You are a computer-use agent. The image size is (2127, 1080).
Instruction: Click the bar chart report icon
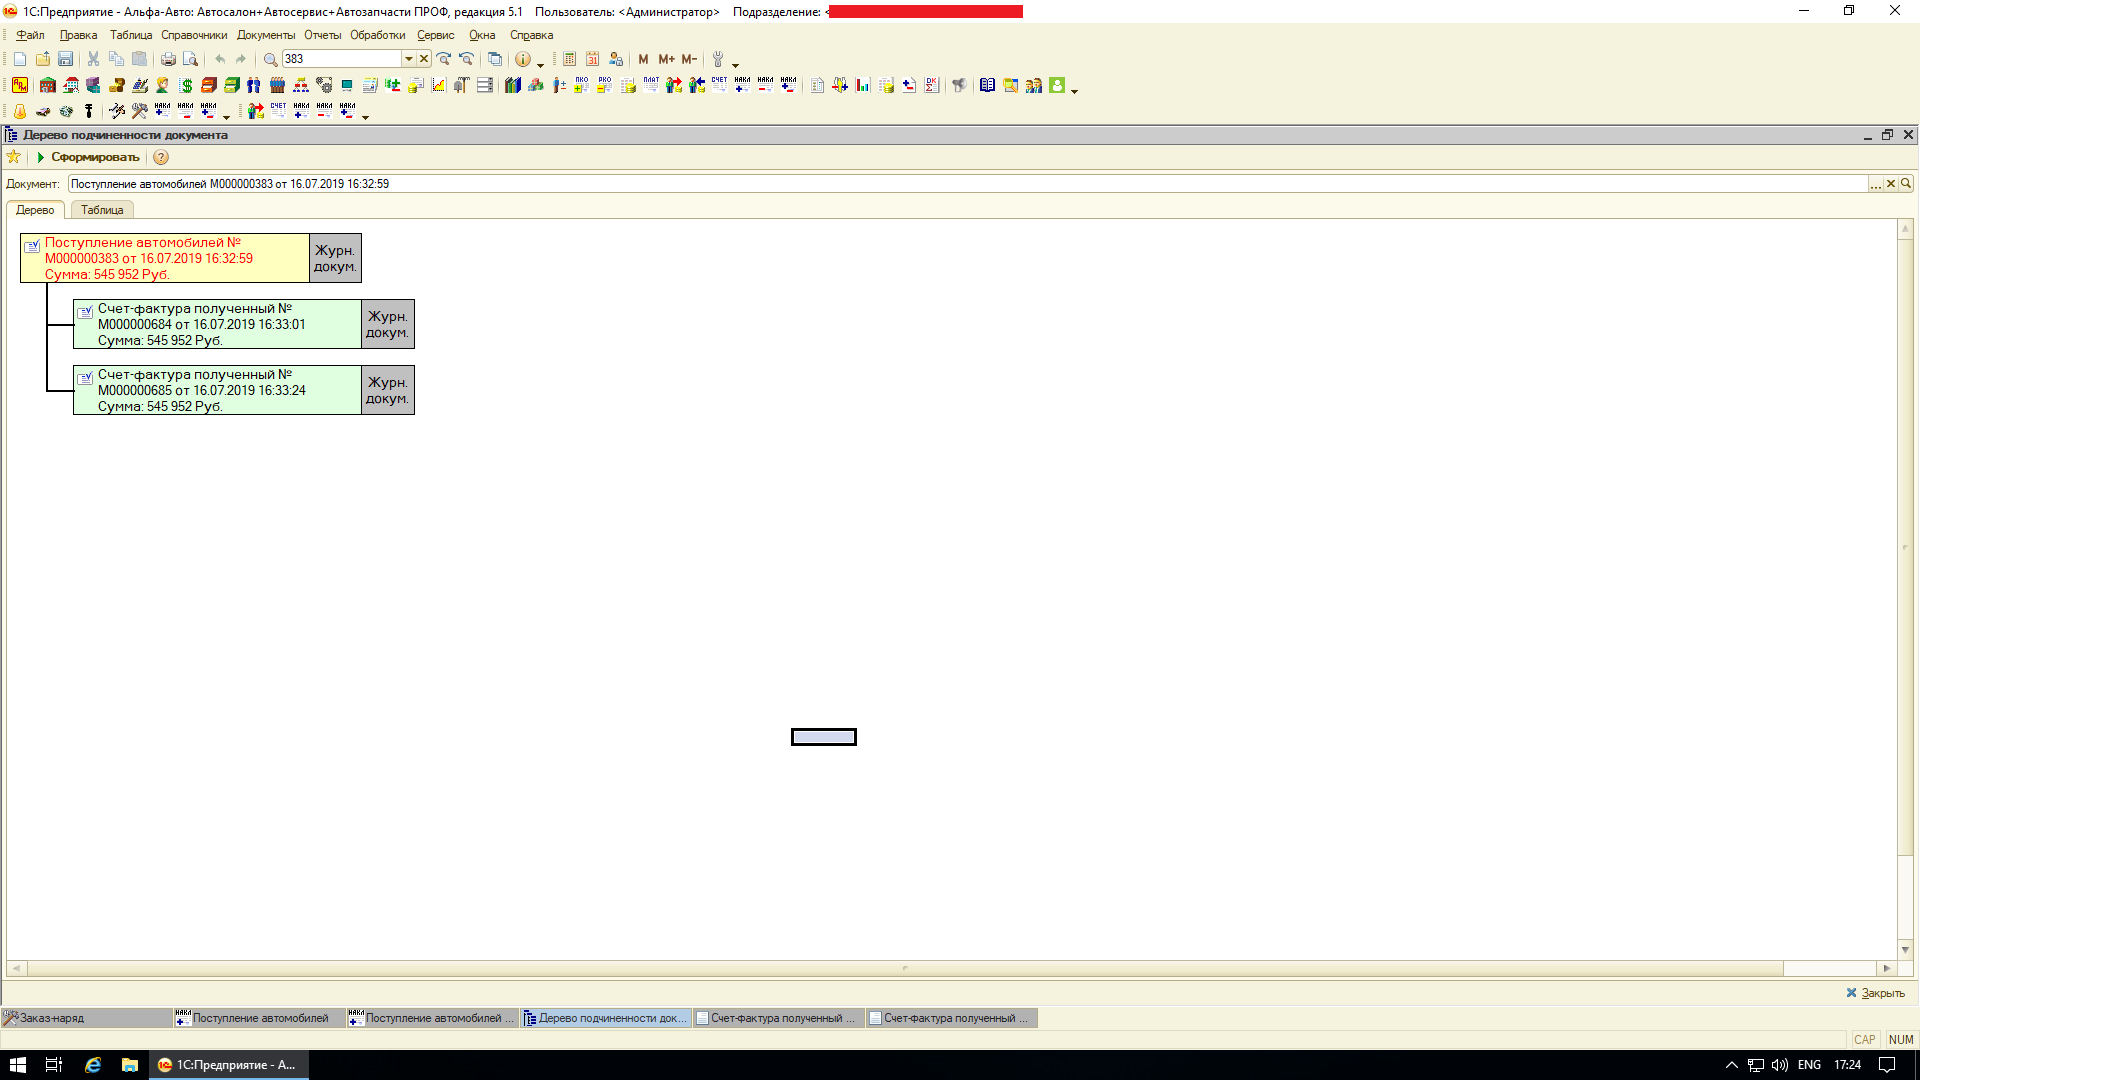click(x=863, y=85)
